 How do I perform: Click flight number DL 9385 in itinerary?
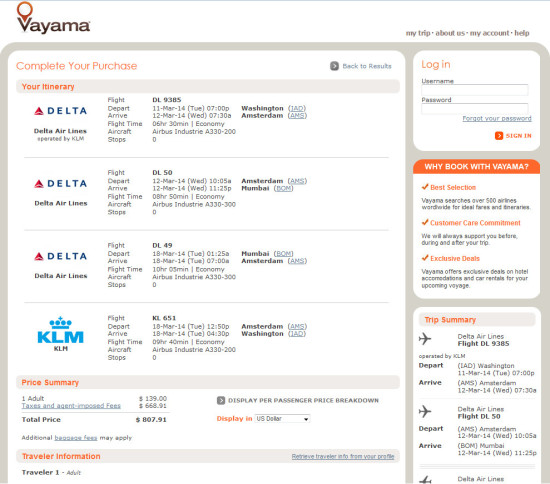click(x=167, y=100)
